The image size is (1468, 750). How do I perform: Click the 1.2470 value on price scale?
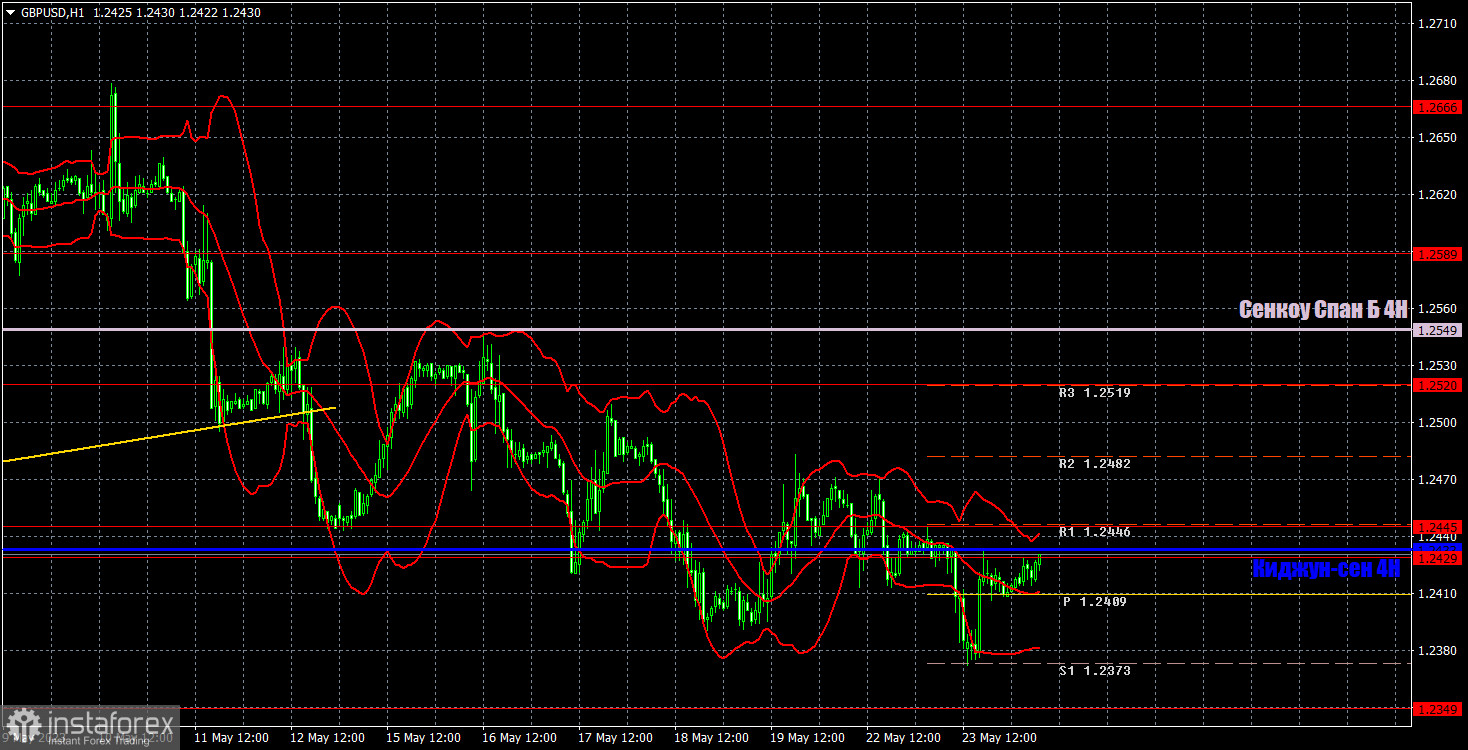(x=1439, y=480)
